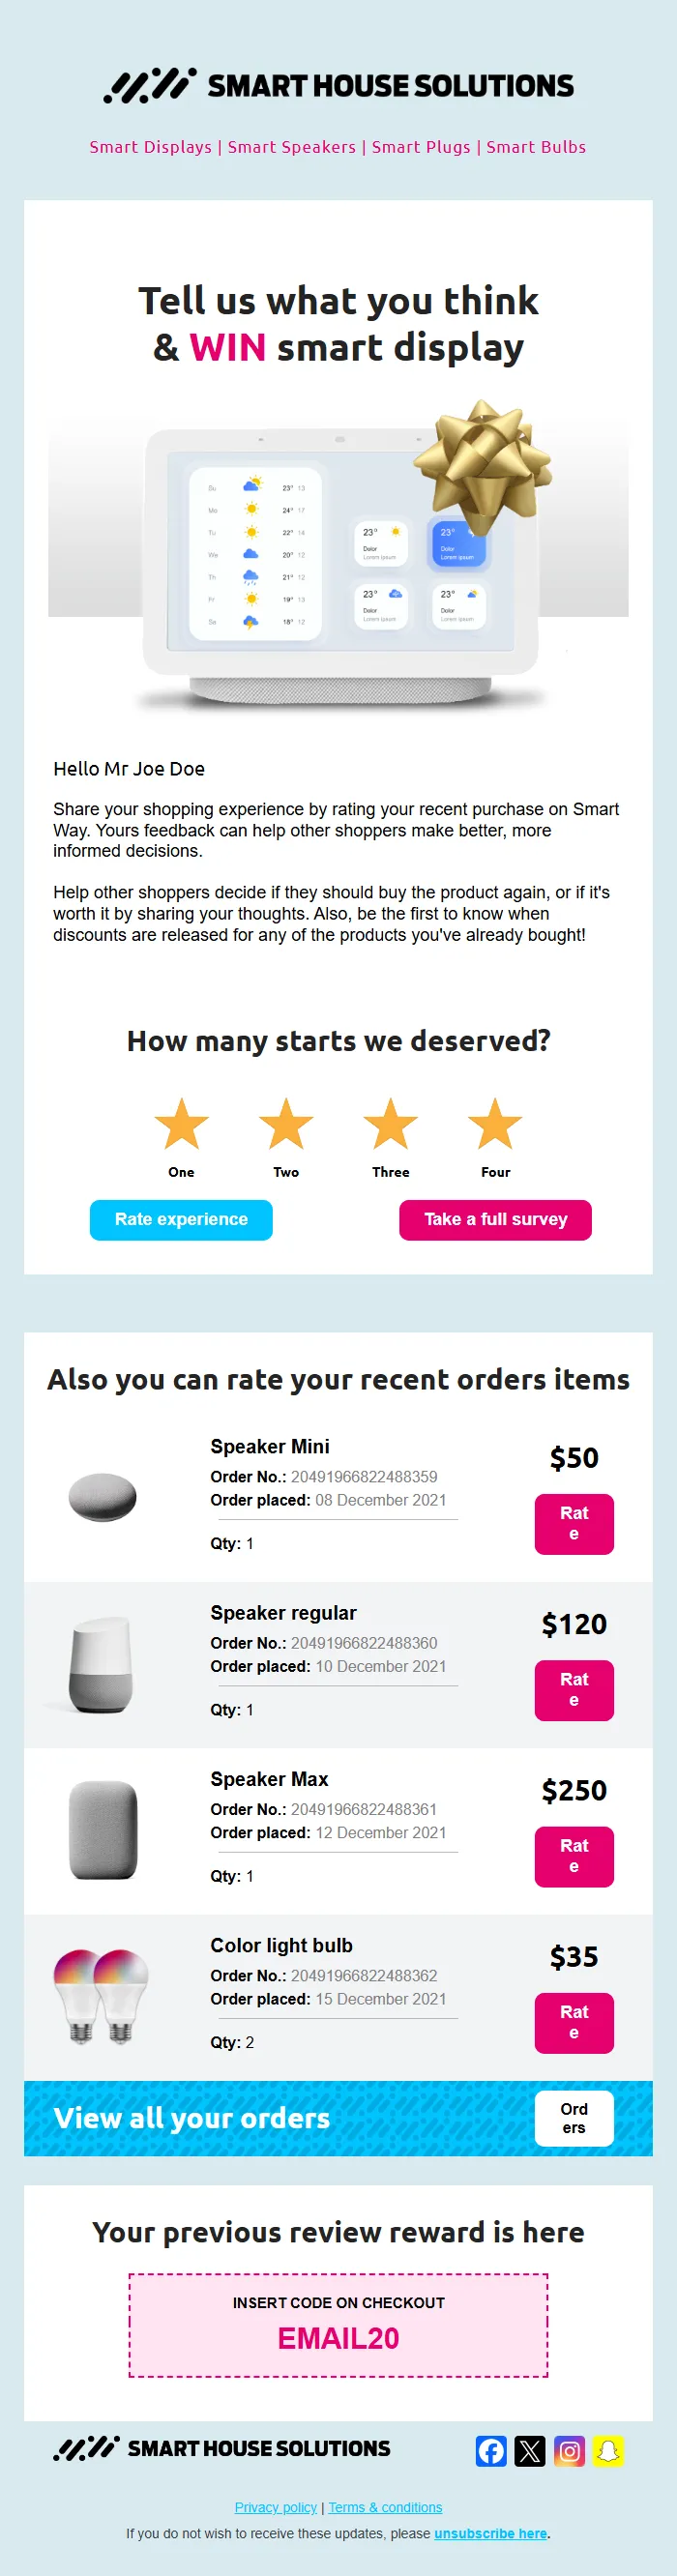Open the X (Twitter) social icon
This screenshot has height=2576, width=677.
(530, 2451)
